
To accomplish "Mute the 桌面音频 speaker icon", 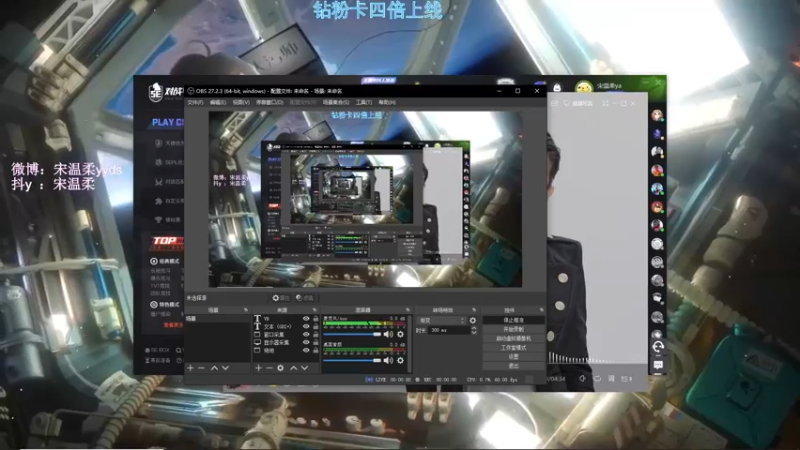I will point(388,360).
